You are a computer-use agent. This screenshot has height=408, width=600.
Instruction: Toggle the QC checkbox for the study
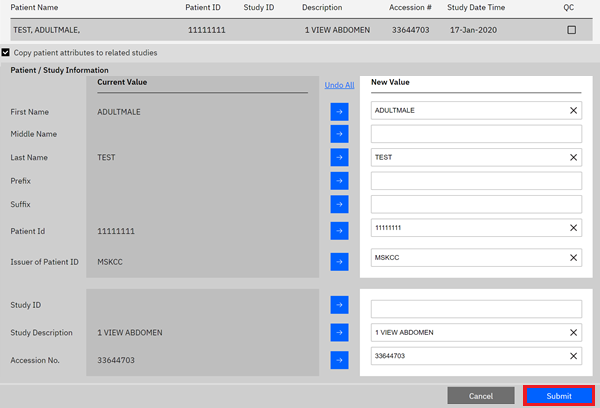[571, 30]
